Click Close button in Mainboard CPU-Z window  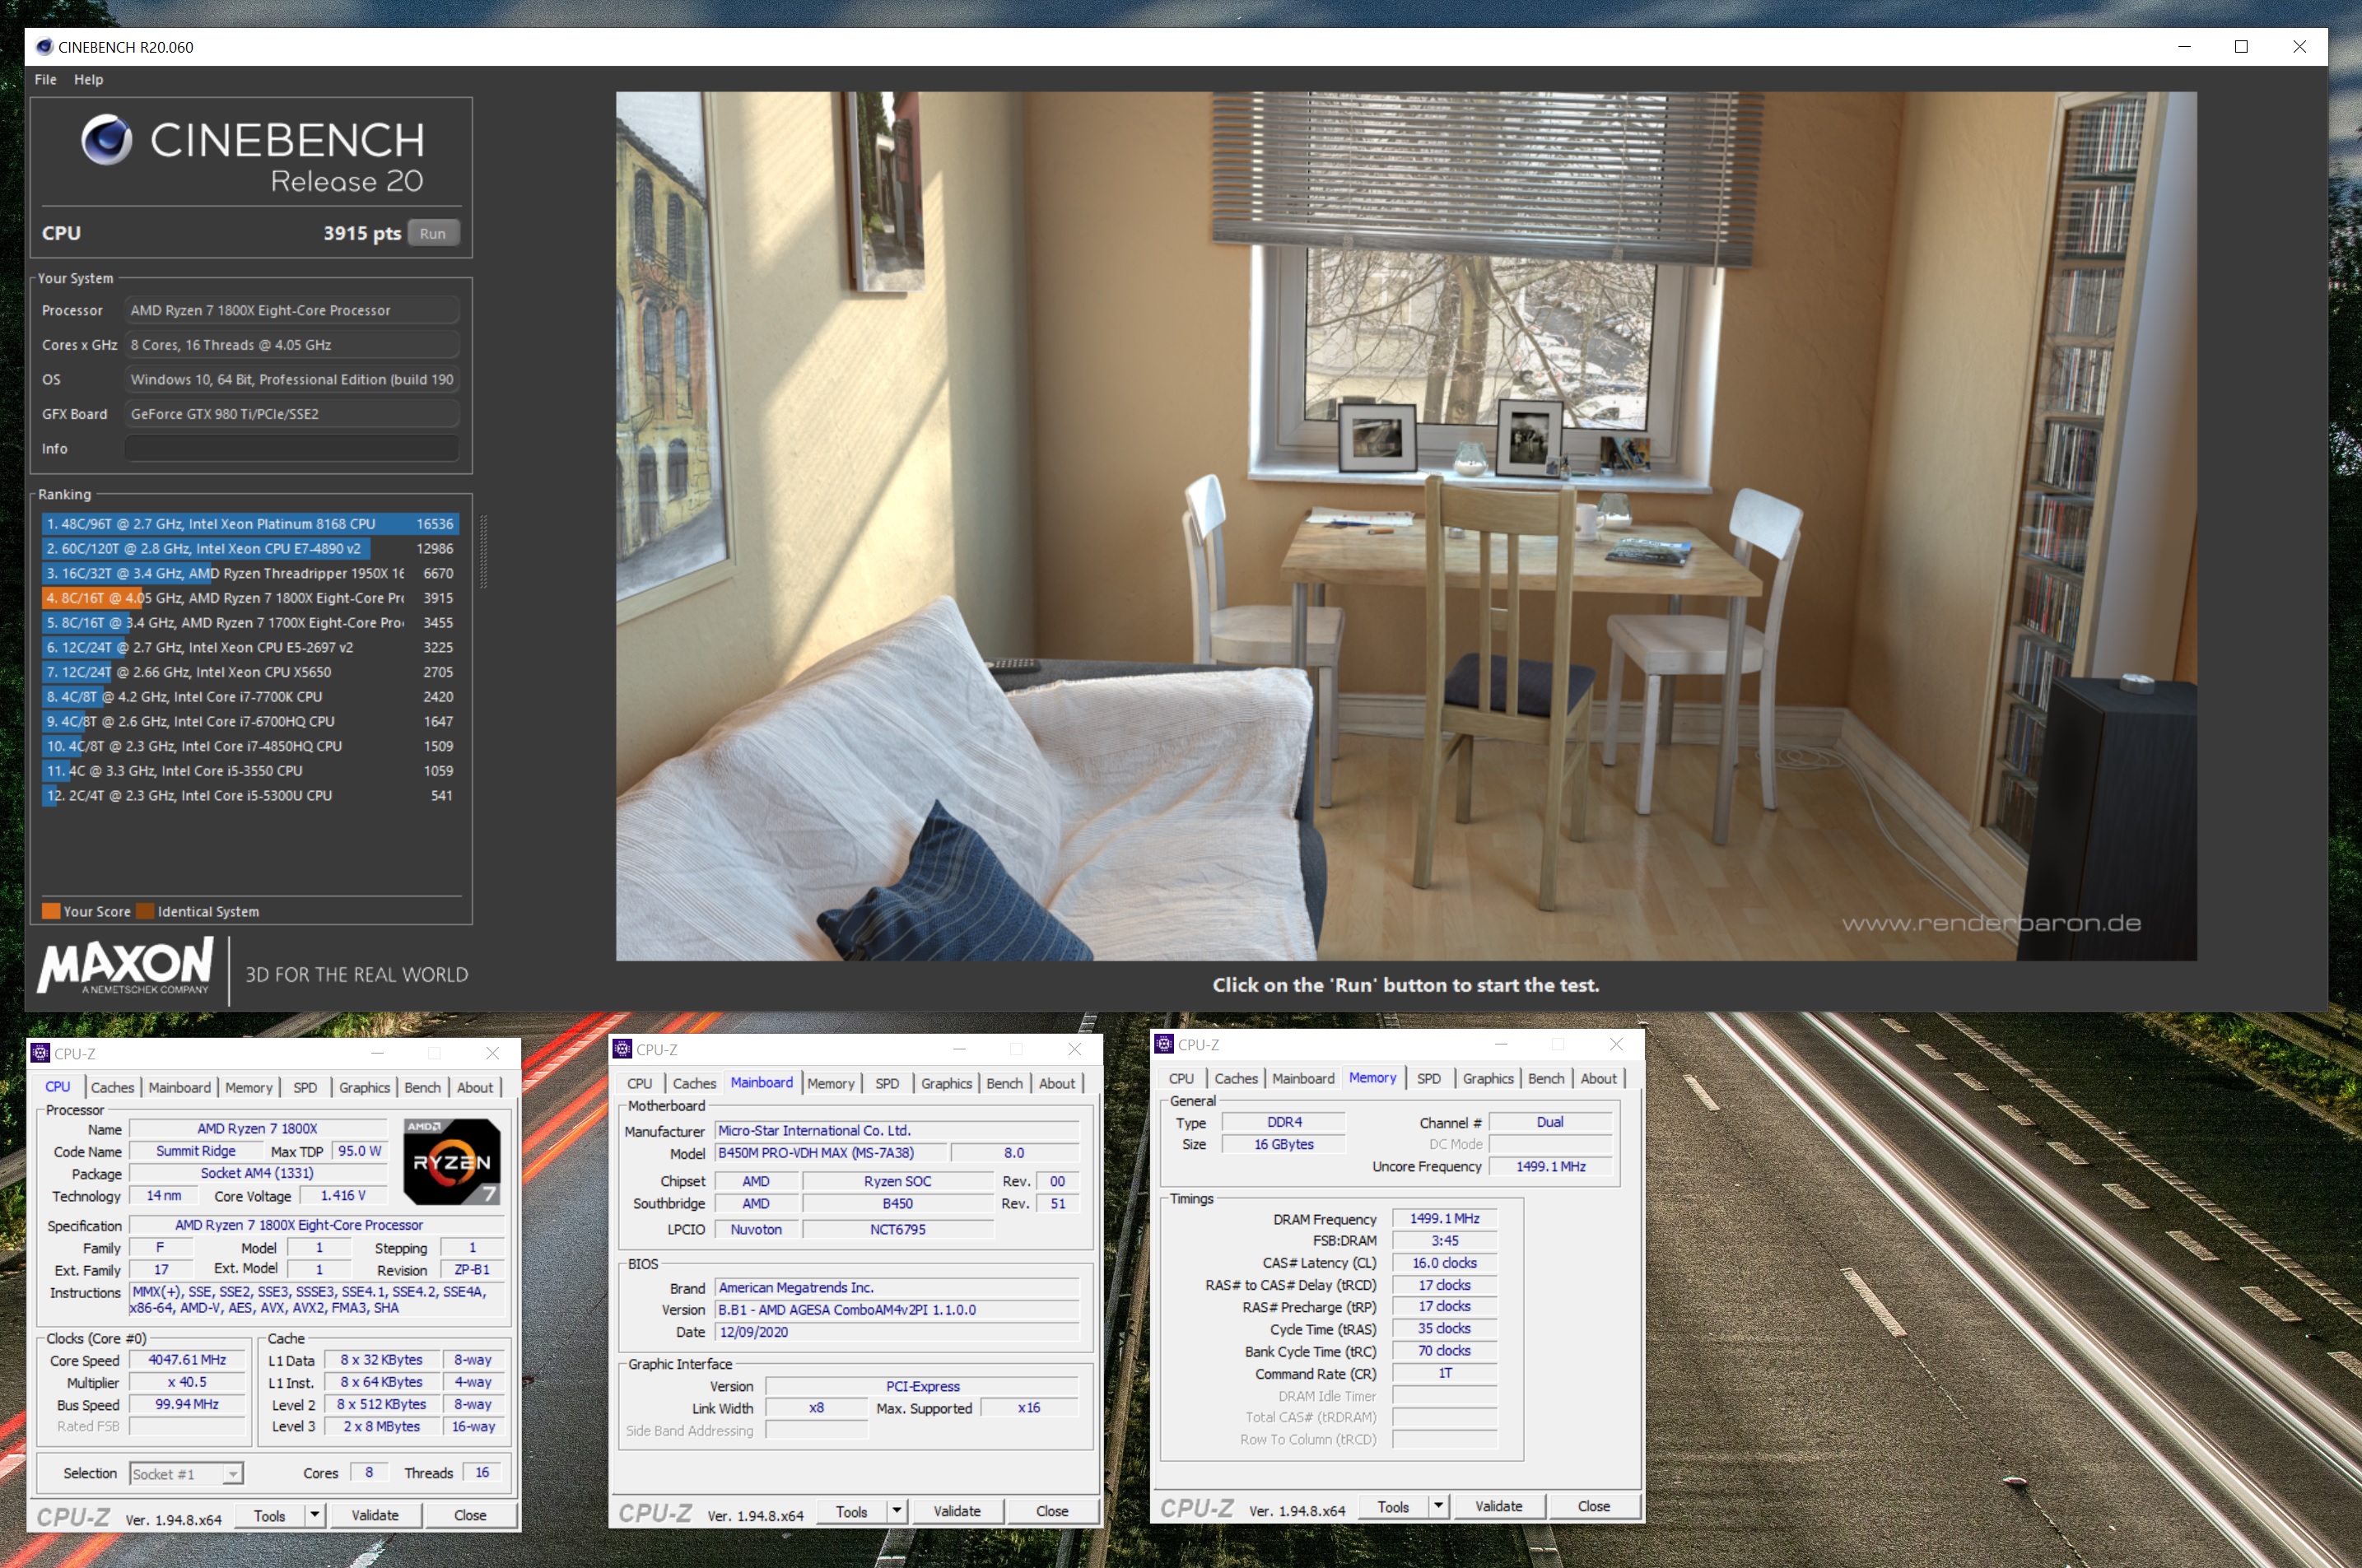(x=1052, y=1512)
